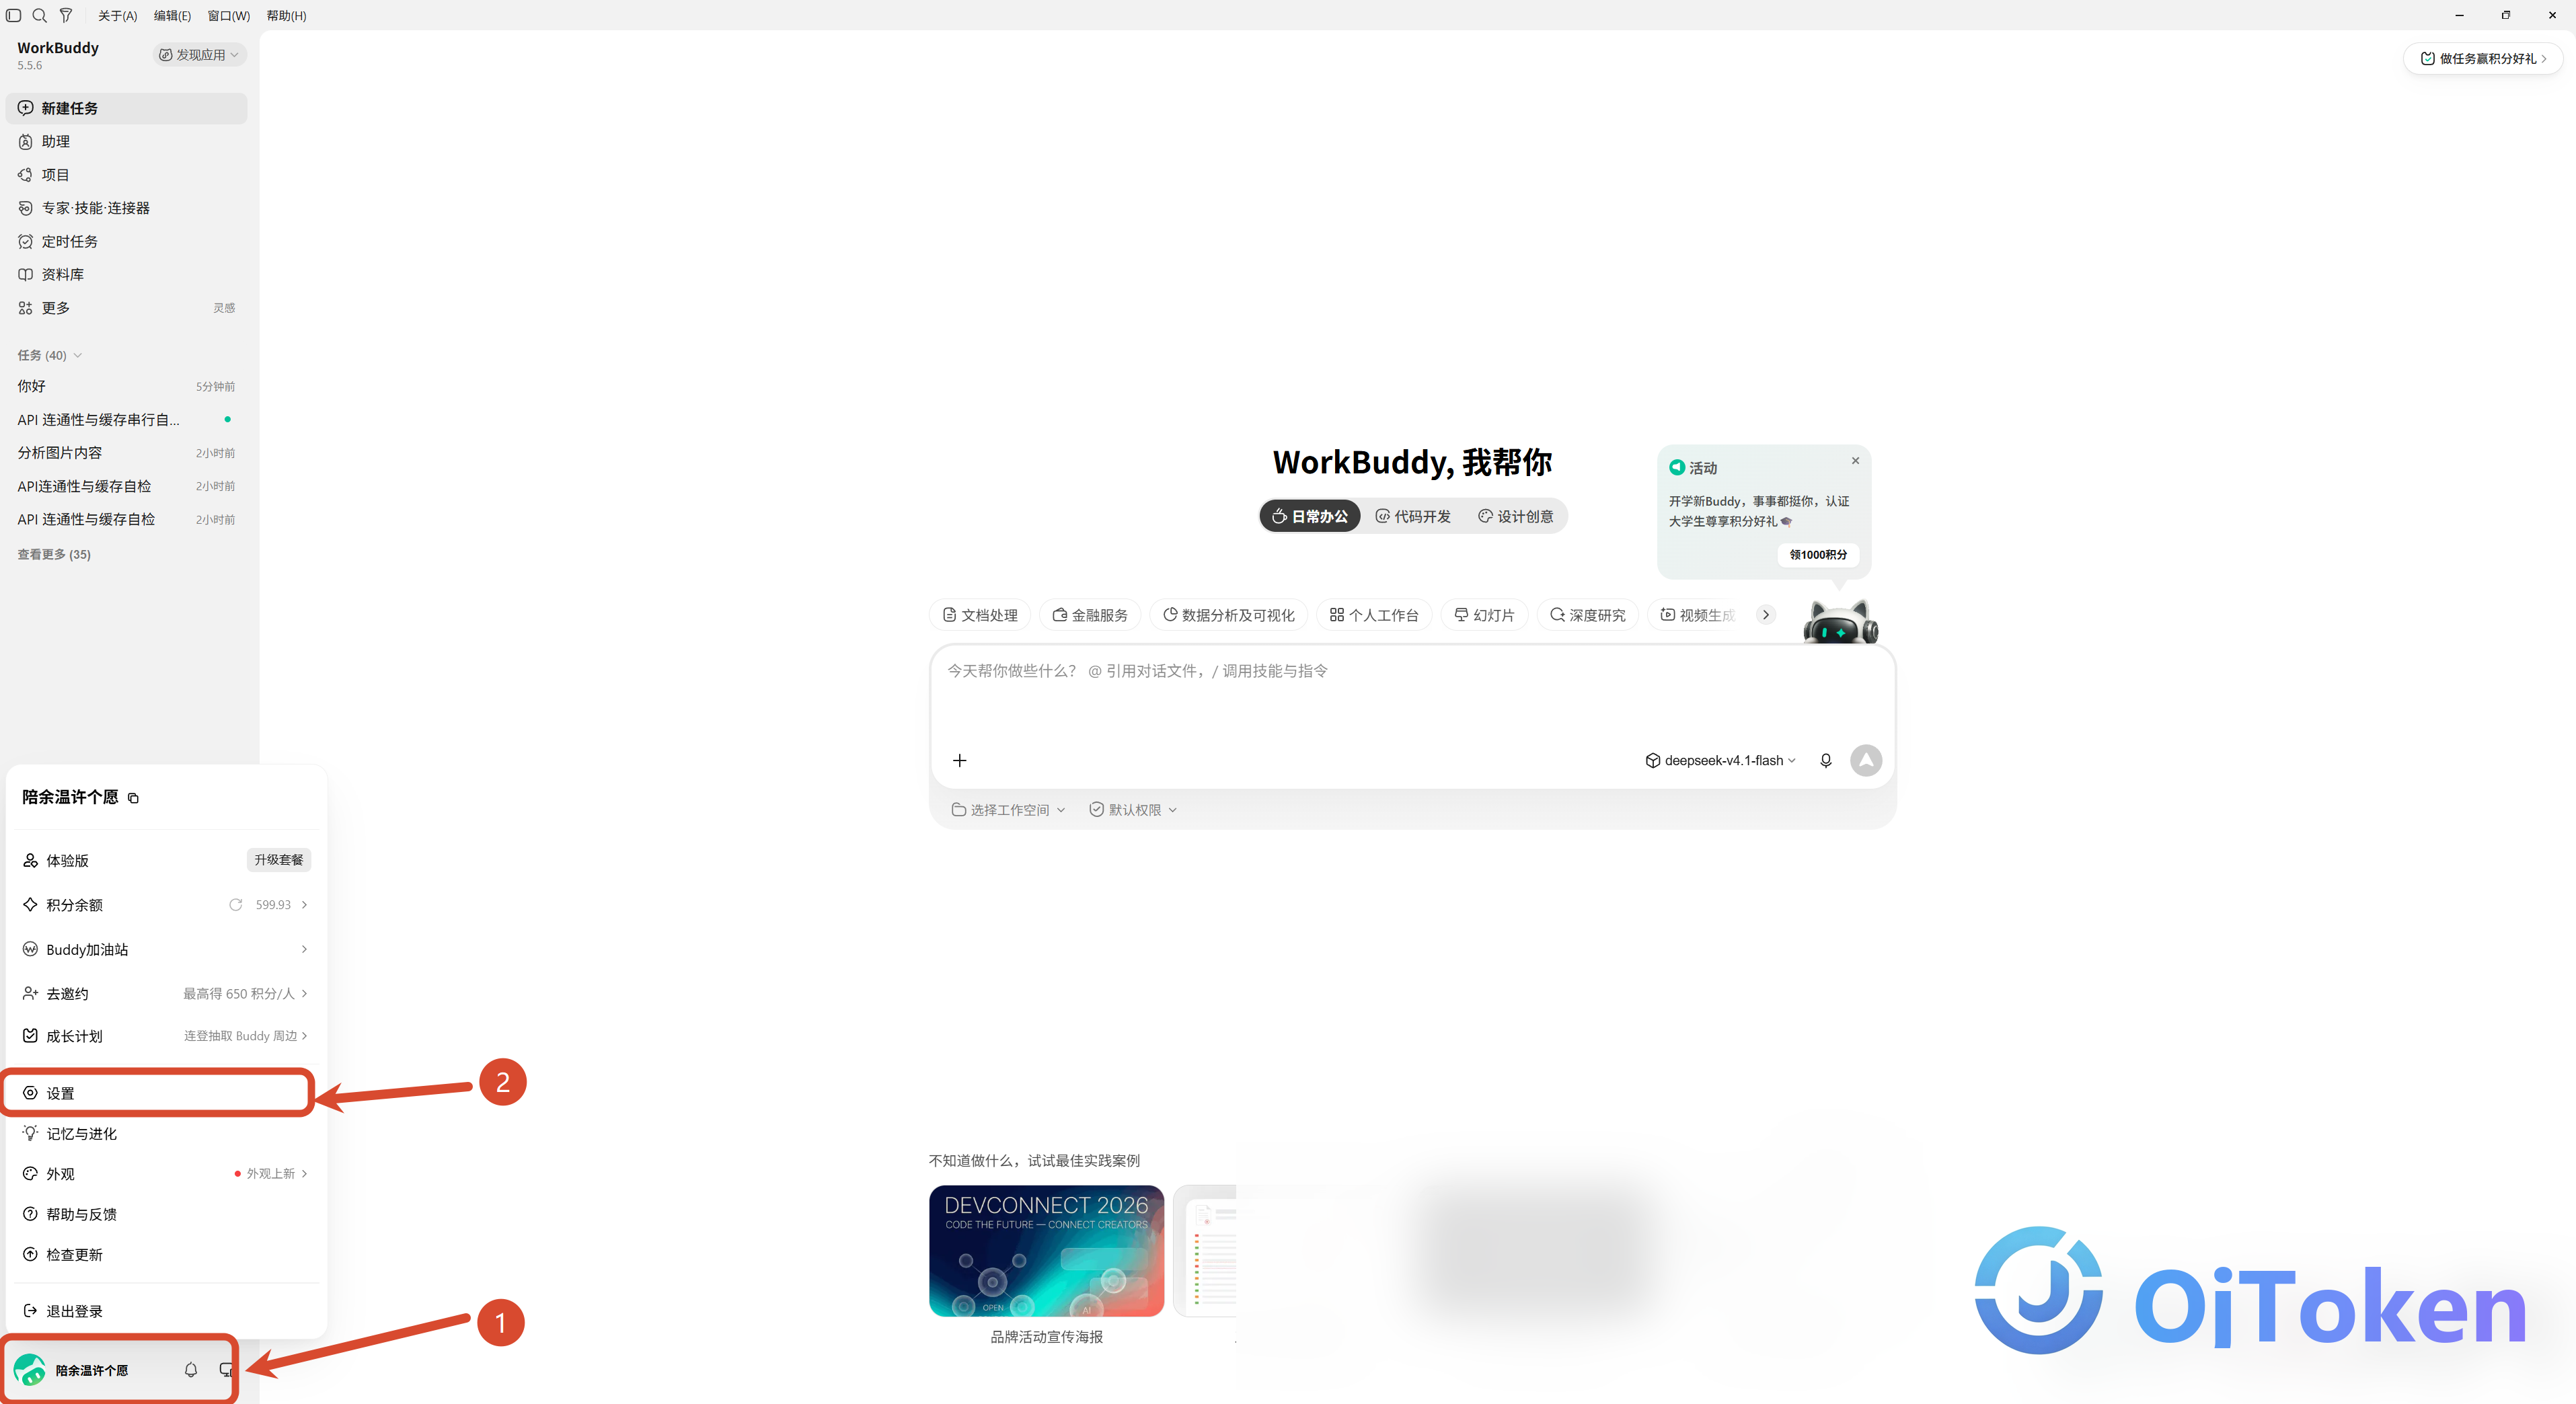Activate the microphone voice input icon
This screenshot has width=2576, height=1404.
pyautogui.click(x=1825, y=761)
